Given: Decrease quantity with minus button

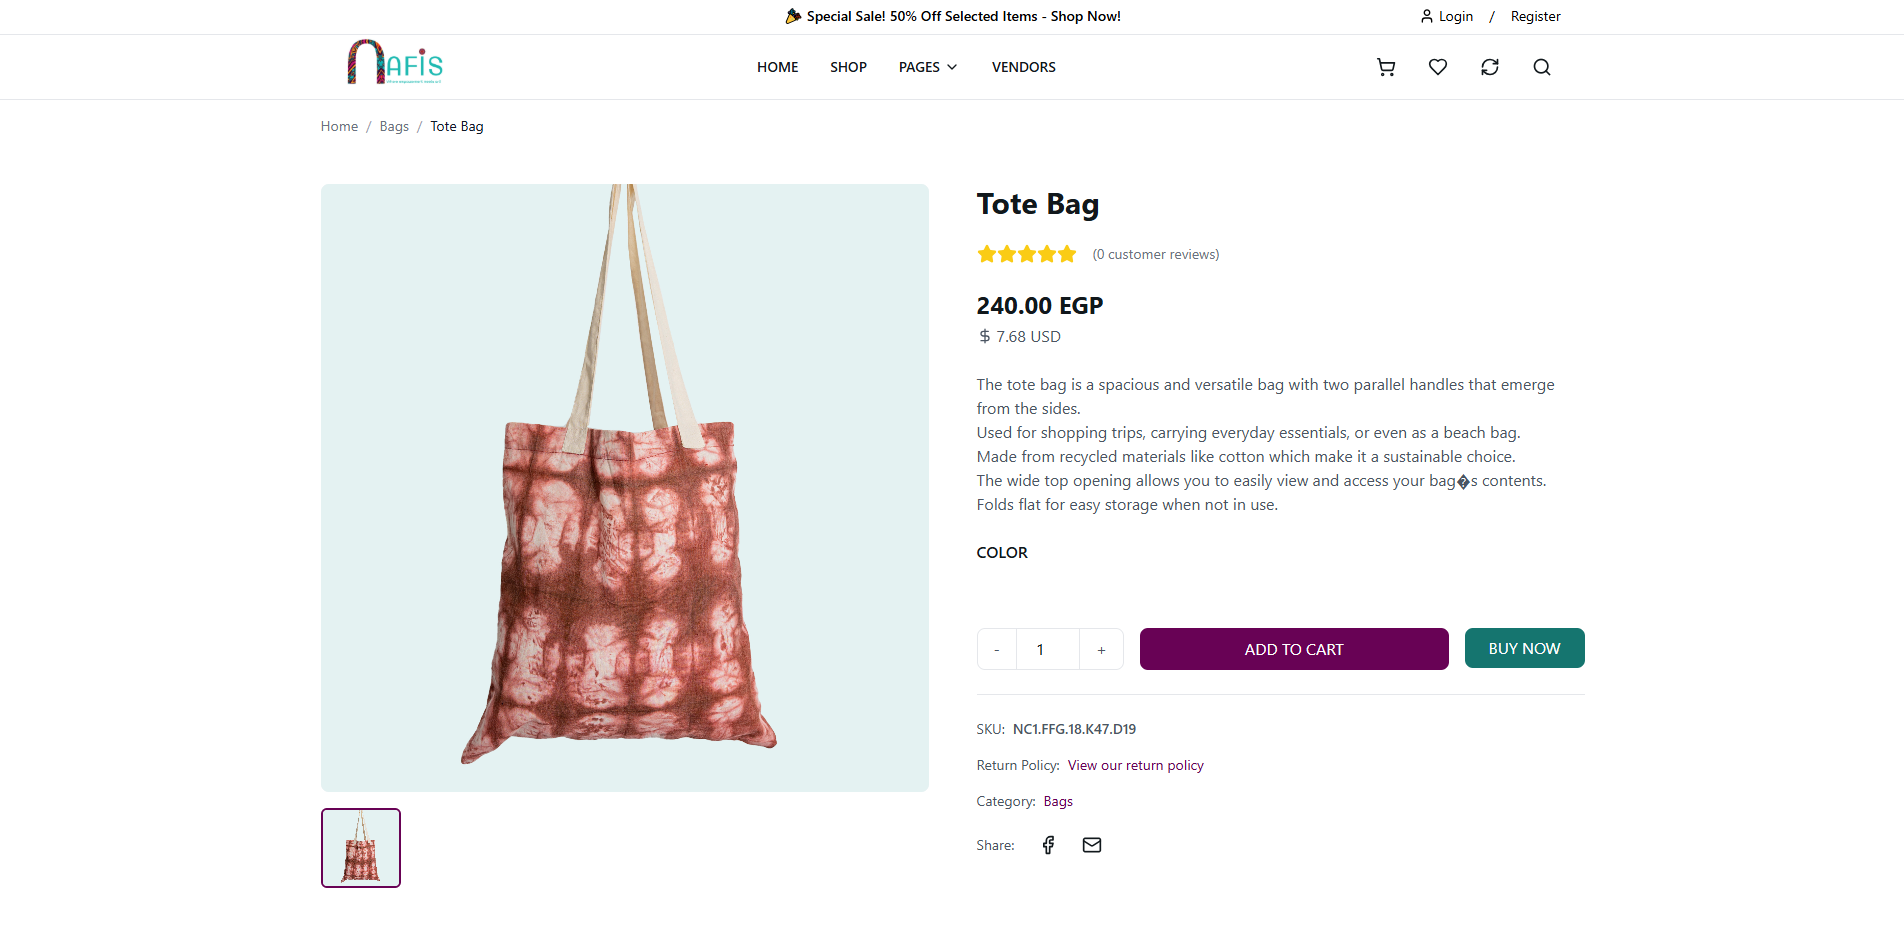Looking at the screenshot, I should coord(997,650).
